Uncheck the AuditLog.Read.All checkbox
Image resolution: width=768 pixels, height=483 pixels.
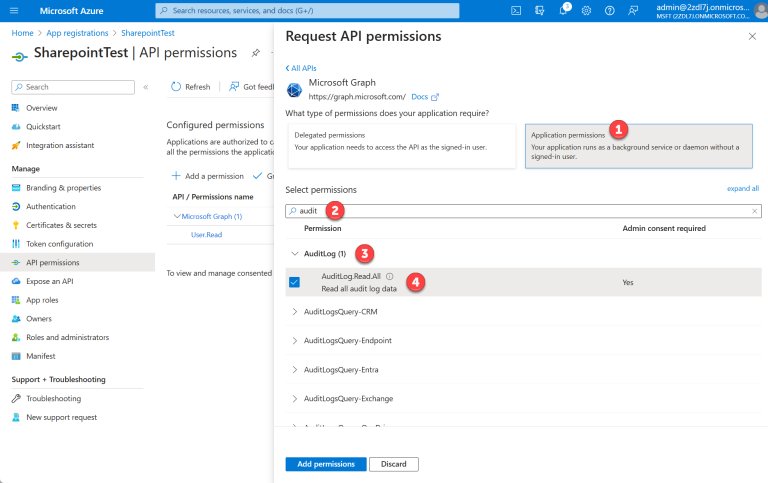tap(294, 282)
